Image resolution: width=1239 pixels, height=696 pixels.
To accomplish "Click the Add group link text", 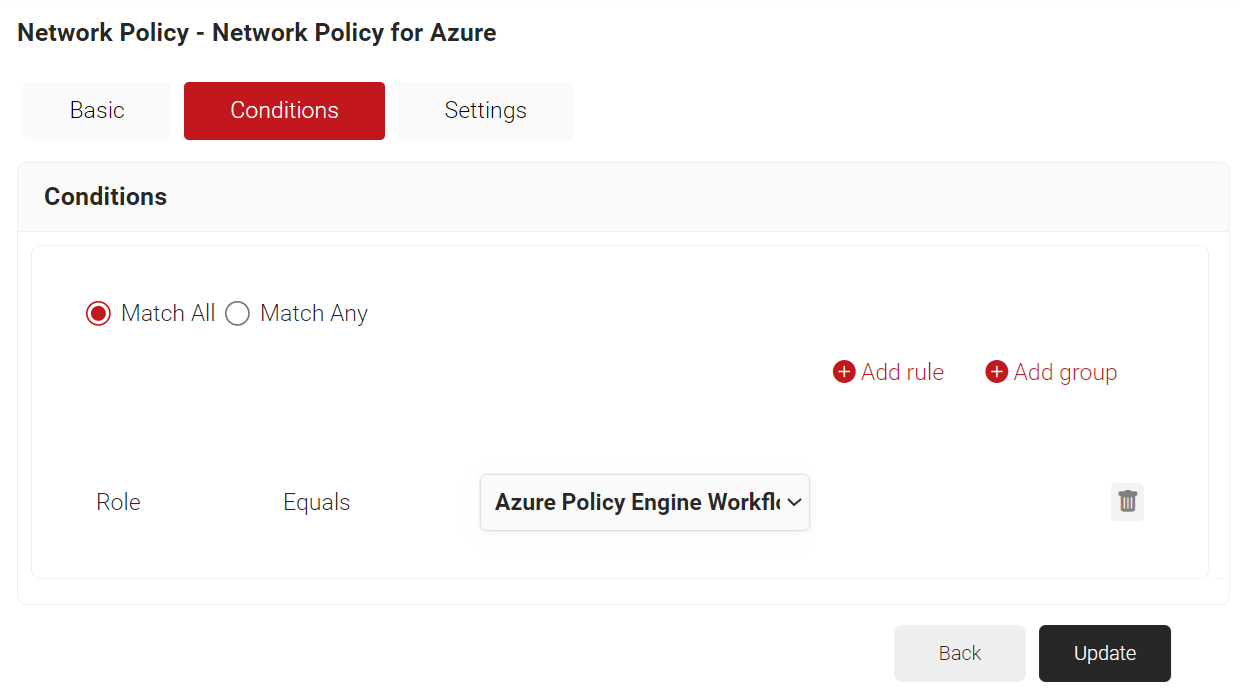I will pos(1065,372).
